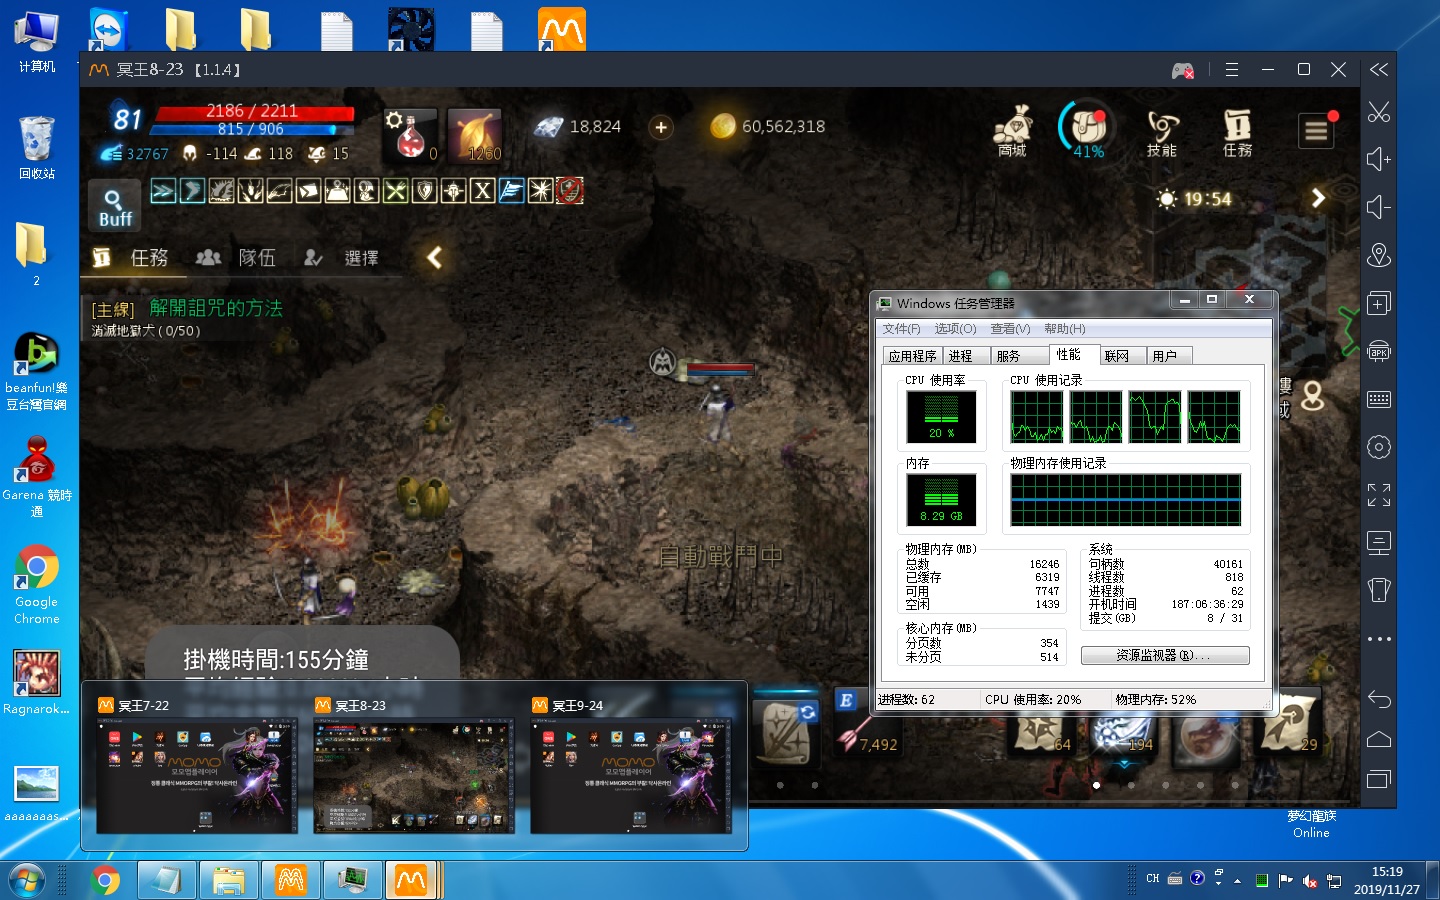Use the red health potion quick slot

point(411,135)
